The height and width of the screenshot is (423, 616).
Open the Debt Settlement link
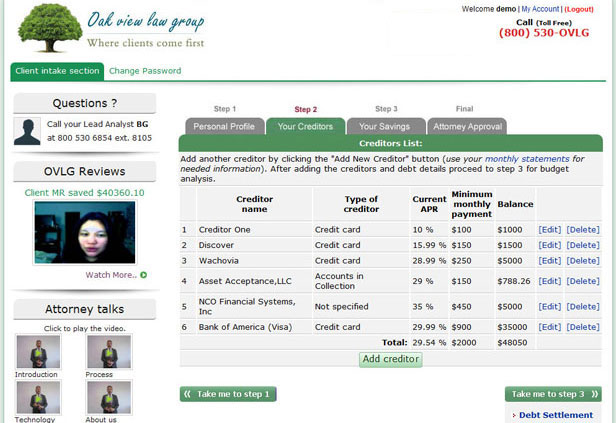556,415
